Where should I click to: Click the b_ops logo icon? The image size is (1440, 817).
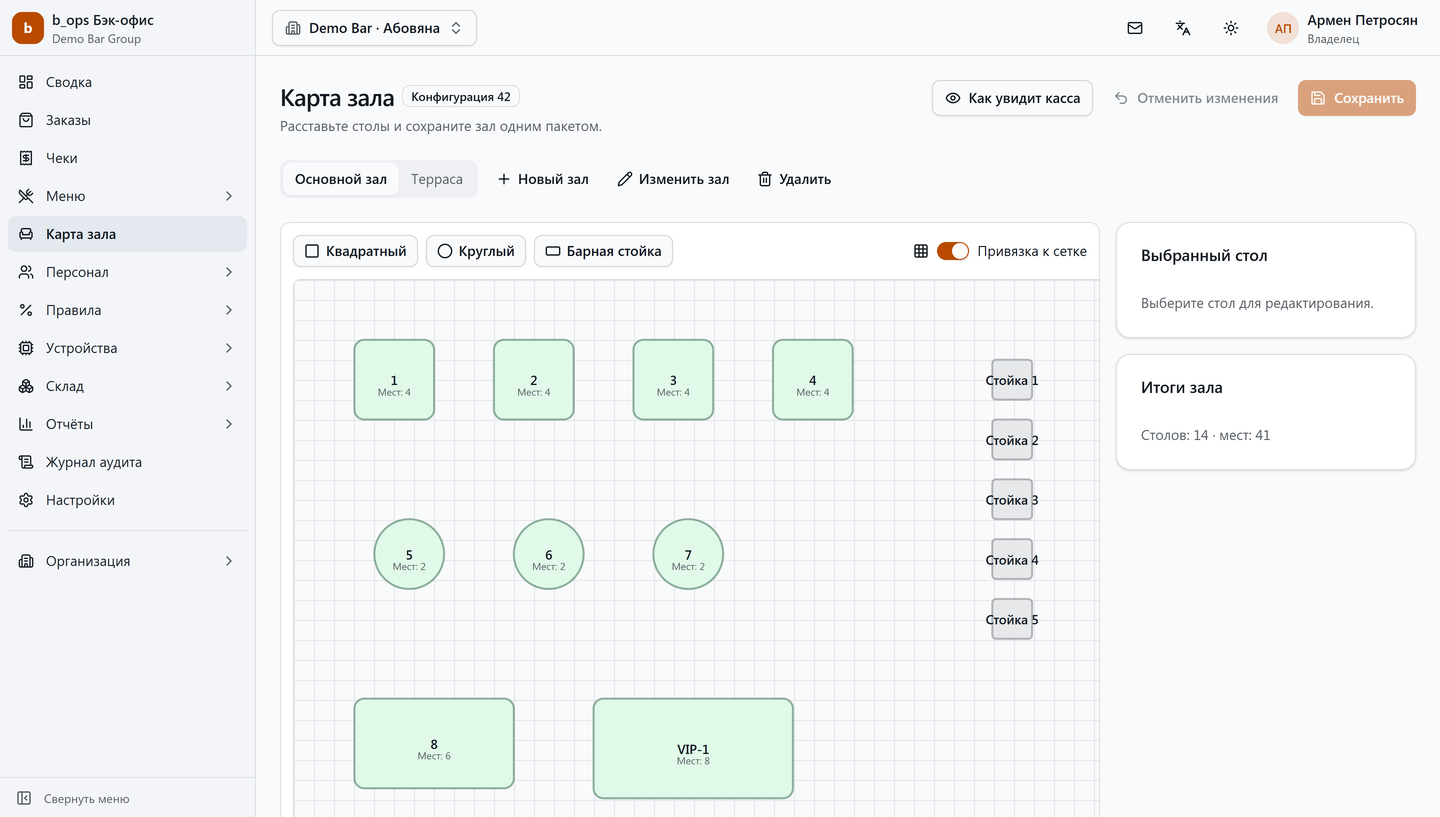tap(28, 28)
